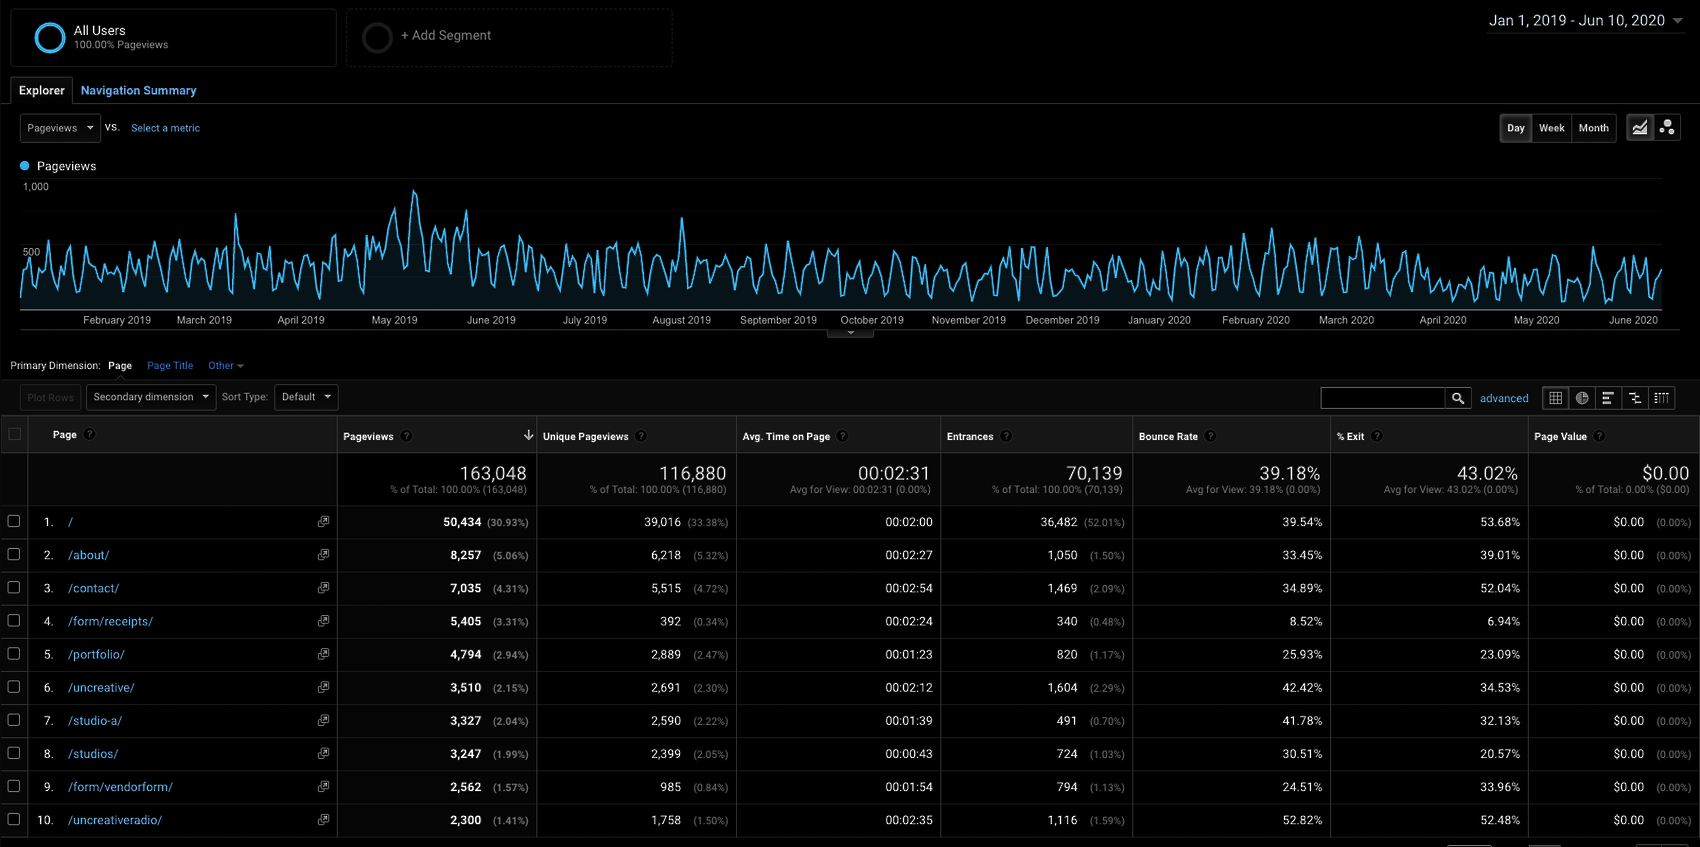Screen dimensions: 1700x847
Task: Select the Comparison view icon
Action: click(1635, 398)
